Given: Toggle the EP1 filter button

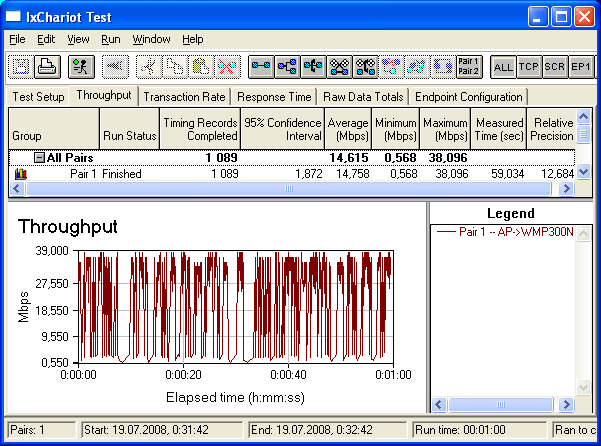Looking at the screenshot, I should tap(582, 67).
